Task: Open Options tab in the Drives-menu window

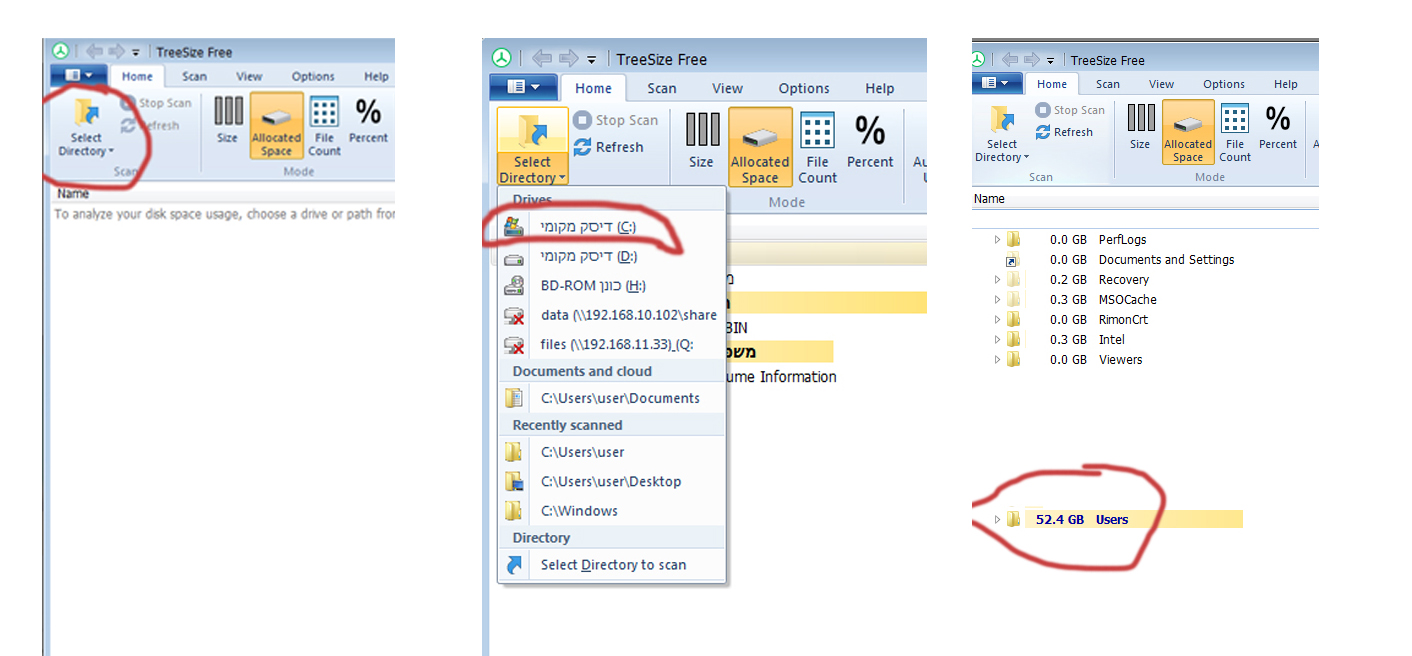Action: (804, 88)
